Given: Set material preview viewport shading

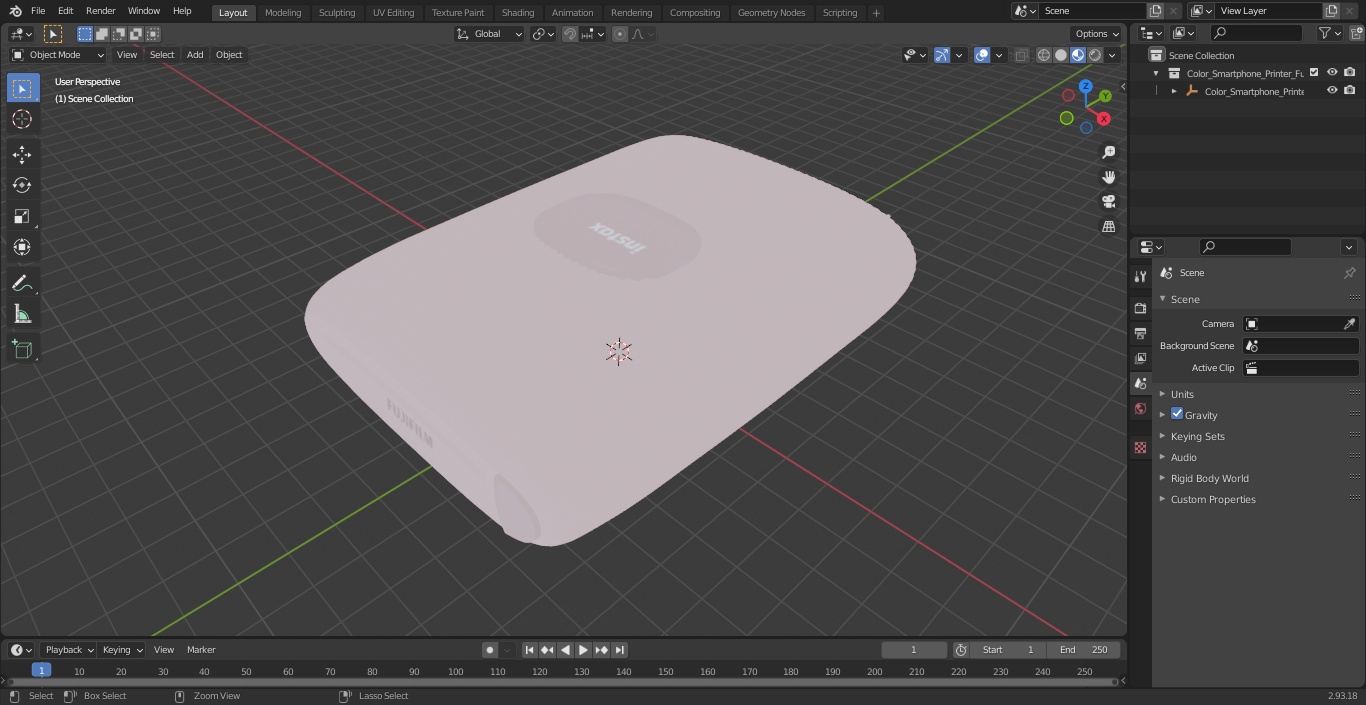Looking at the screenshot, I should point(1078,55).
